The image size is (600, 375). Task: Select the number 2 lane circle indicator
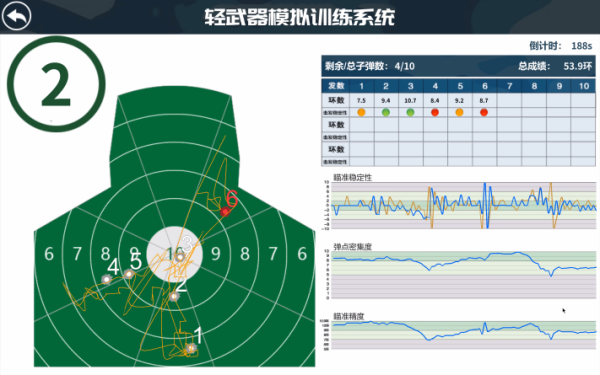coord(56,84)
